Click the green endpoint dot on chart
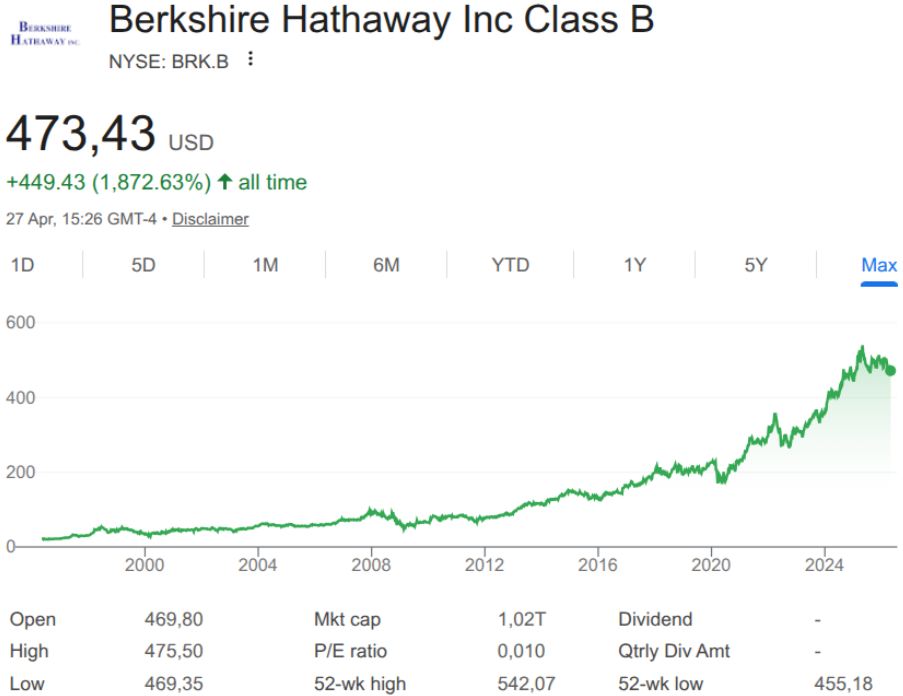 pyautogui.click(x=890, y=370)
